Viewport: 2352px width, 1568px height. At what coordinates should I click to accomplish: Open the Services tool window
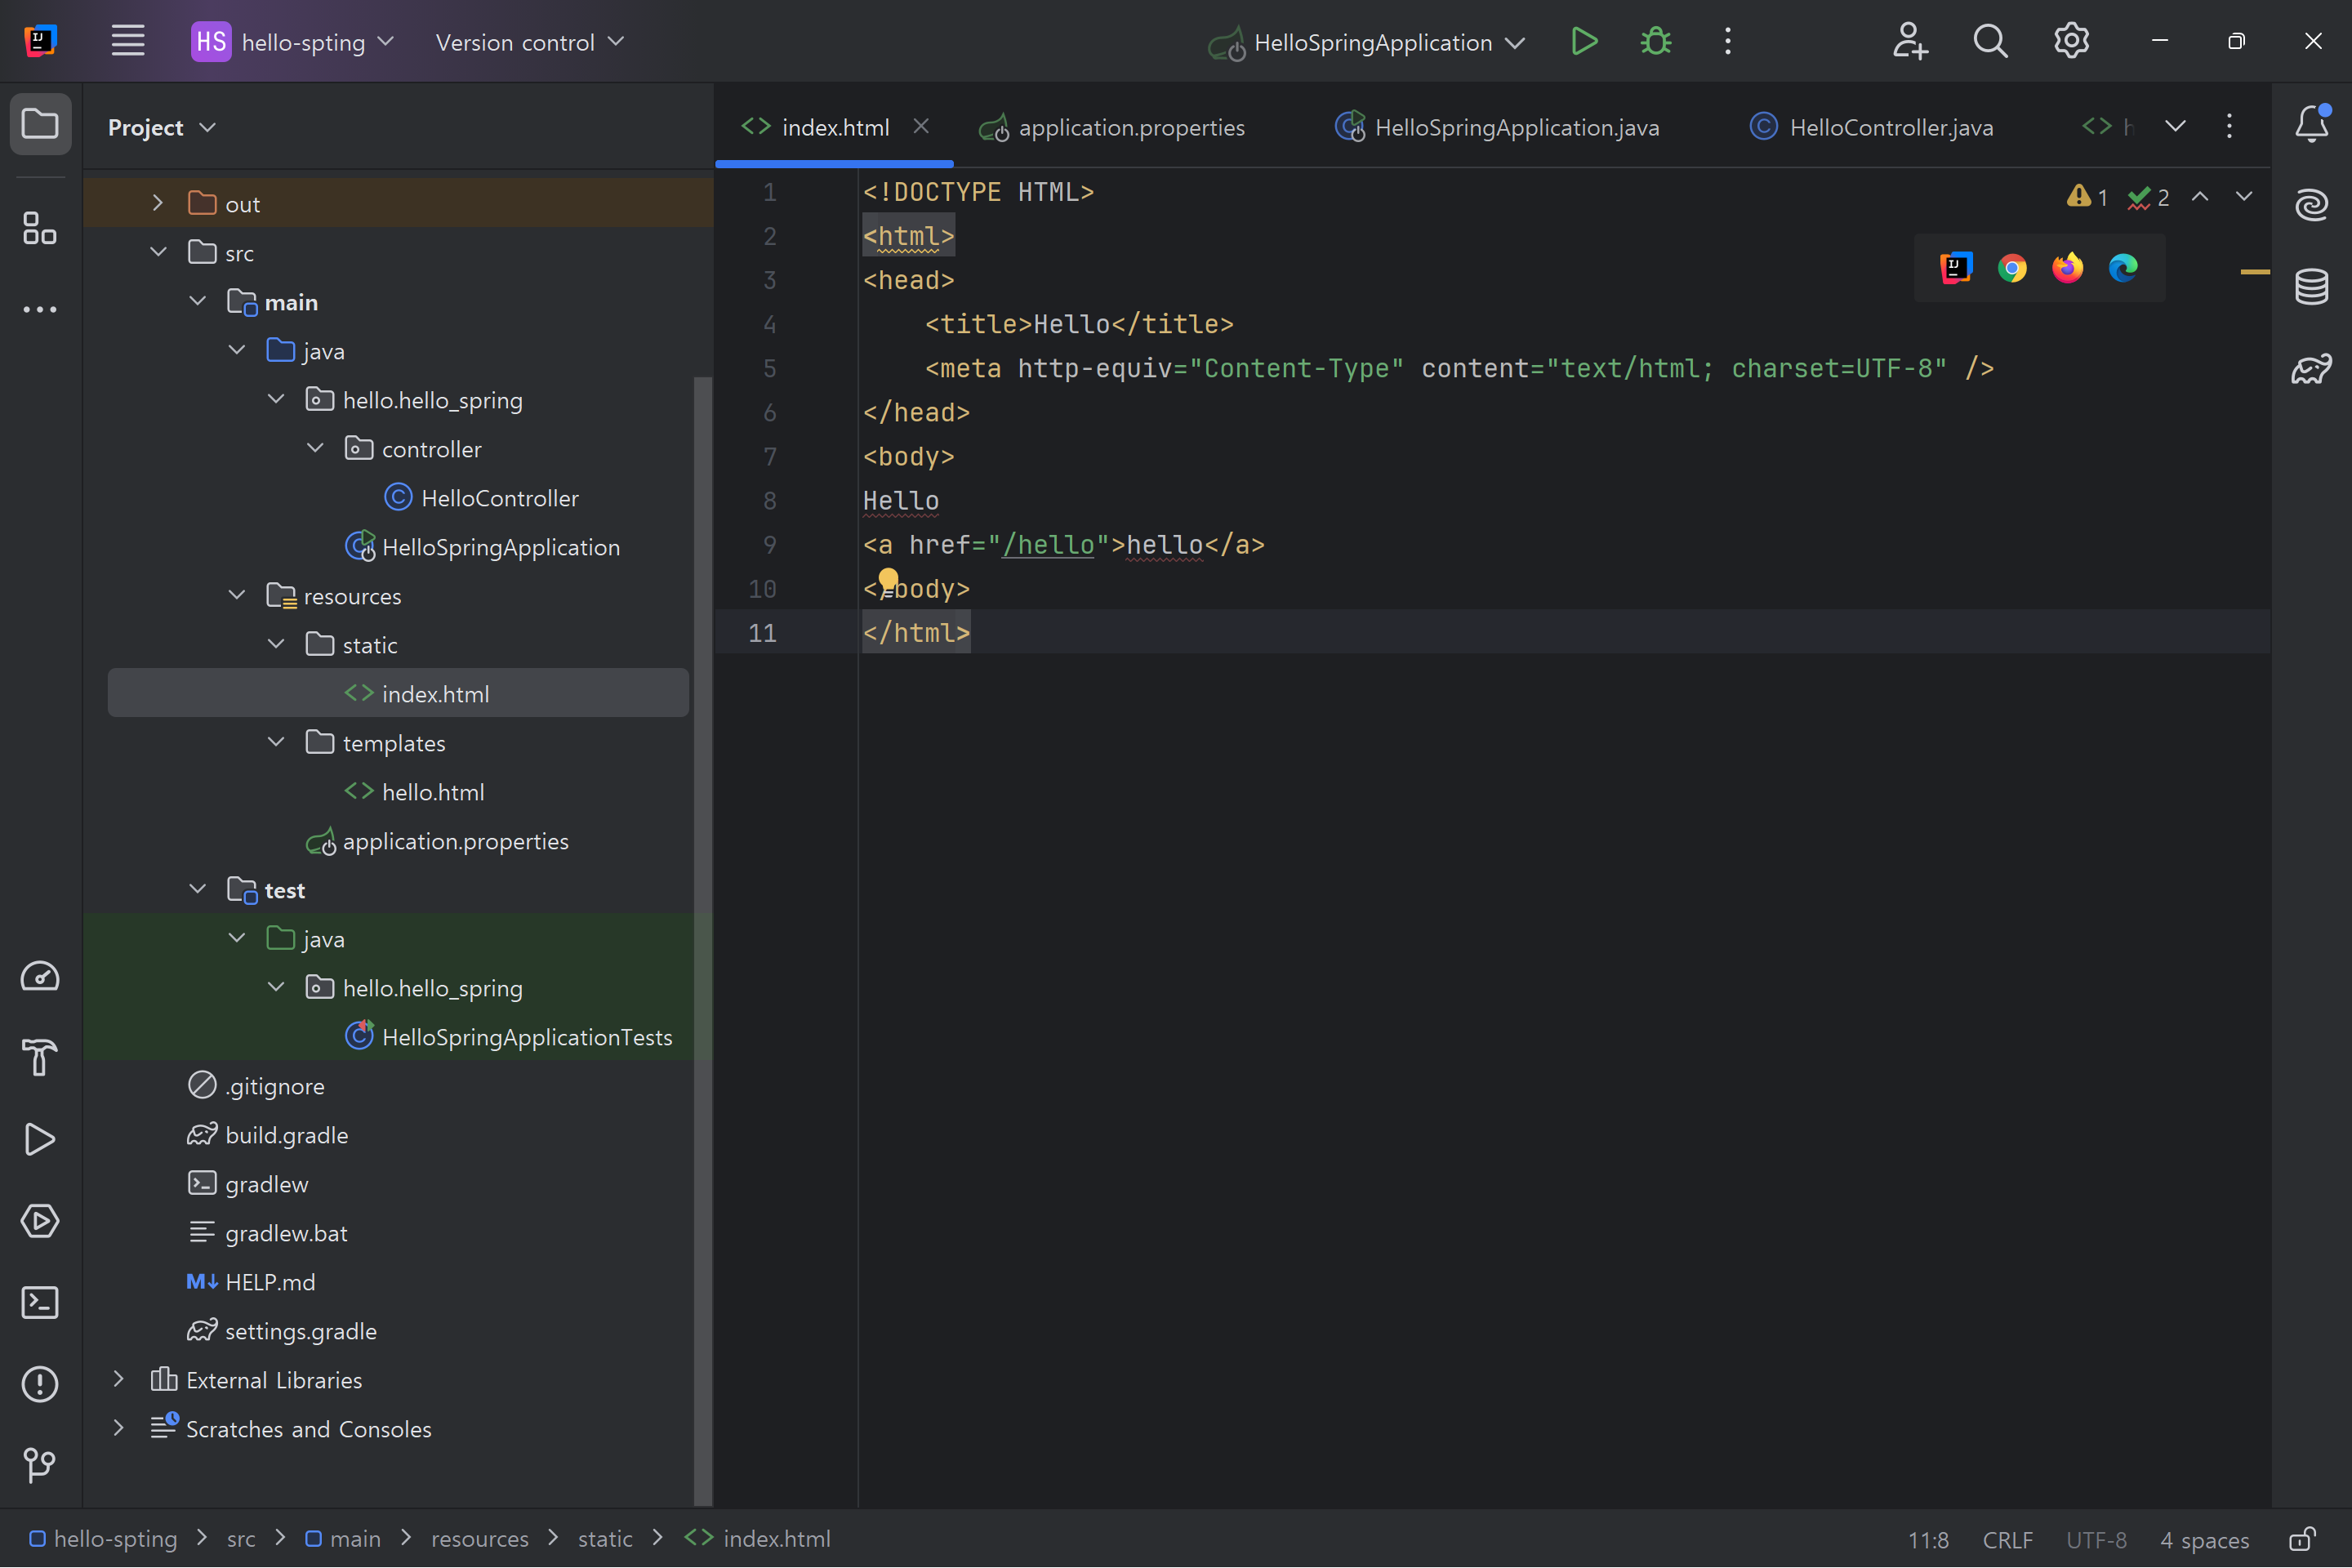click(x=40, y=1221)
